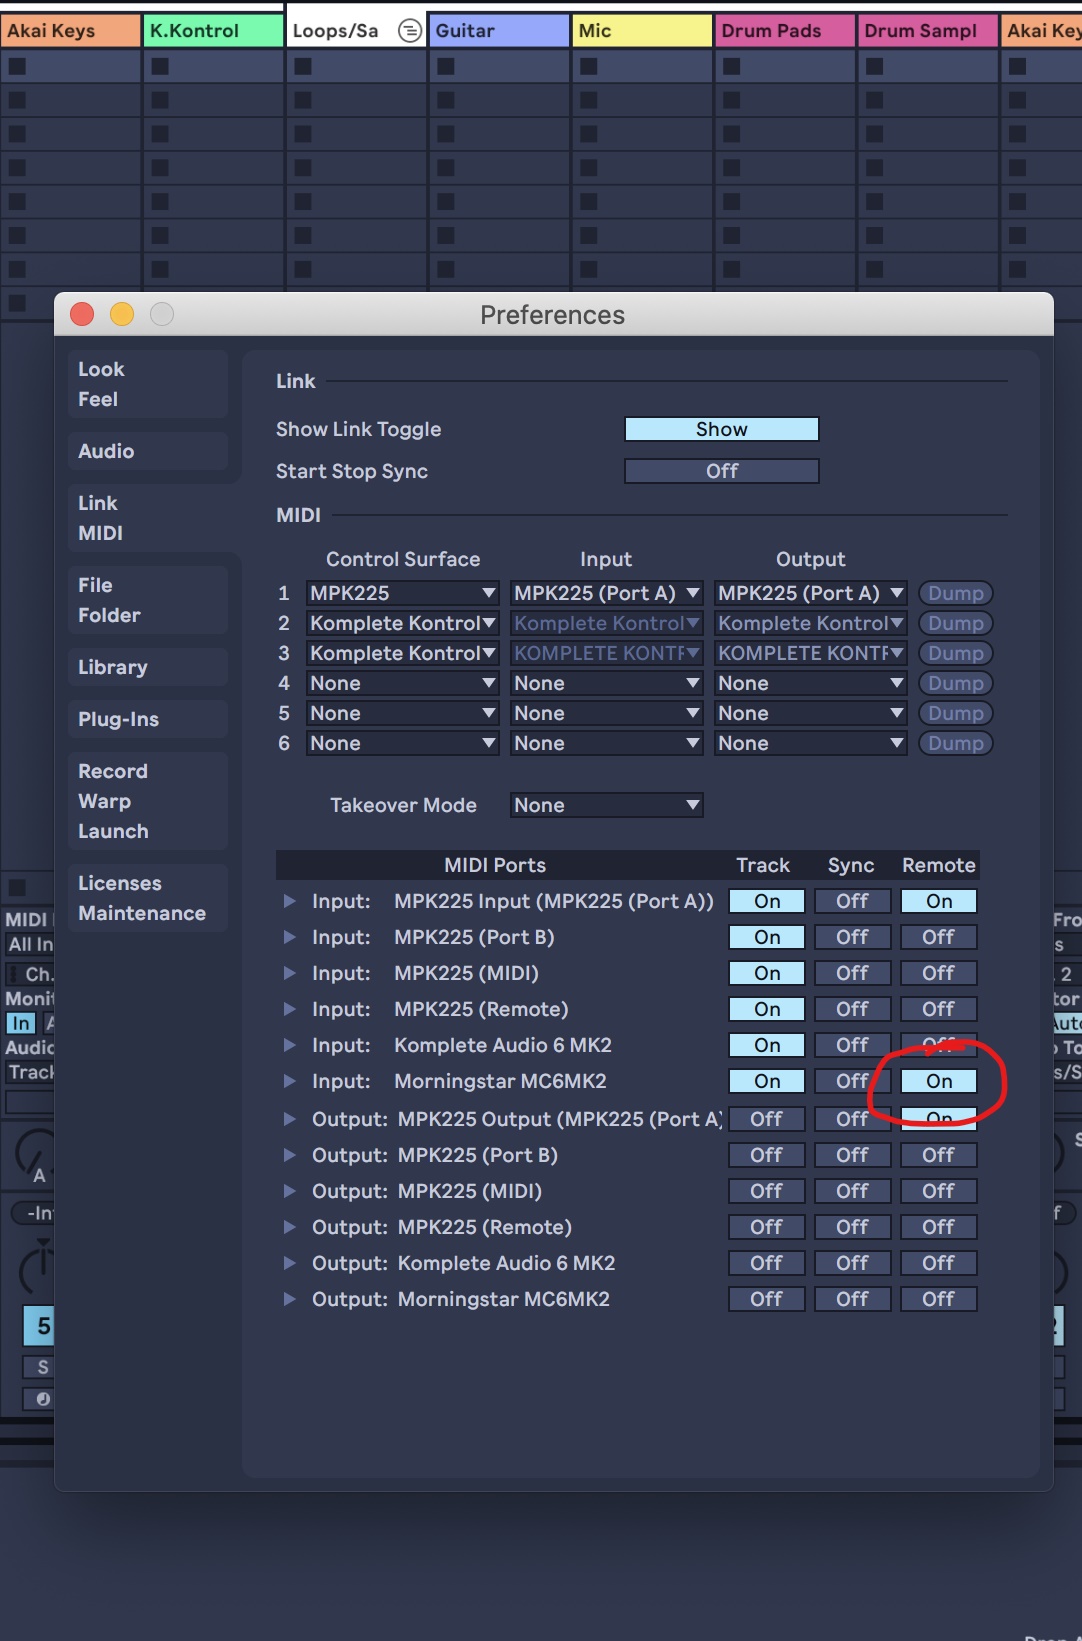Select the Drum Pads track header

tap(785, 31)
